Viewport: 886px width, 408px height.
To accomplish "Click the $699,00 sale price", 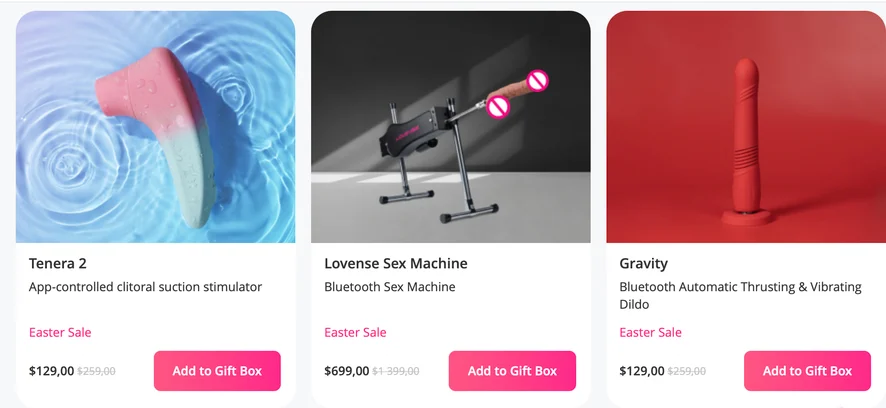I will tap(347, 371).
